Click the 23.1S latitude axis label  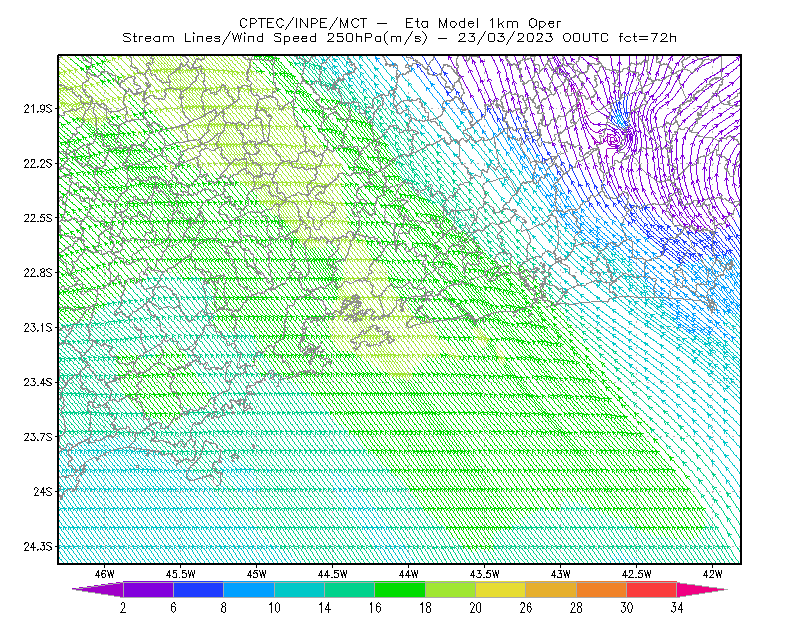(x=38, y=327)
